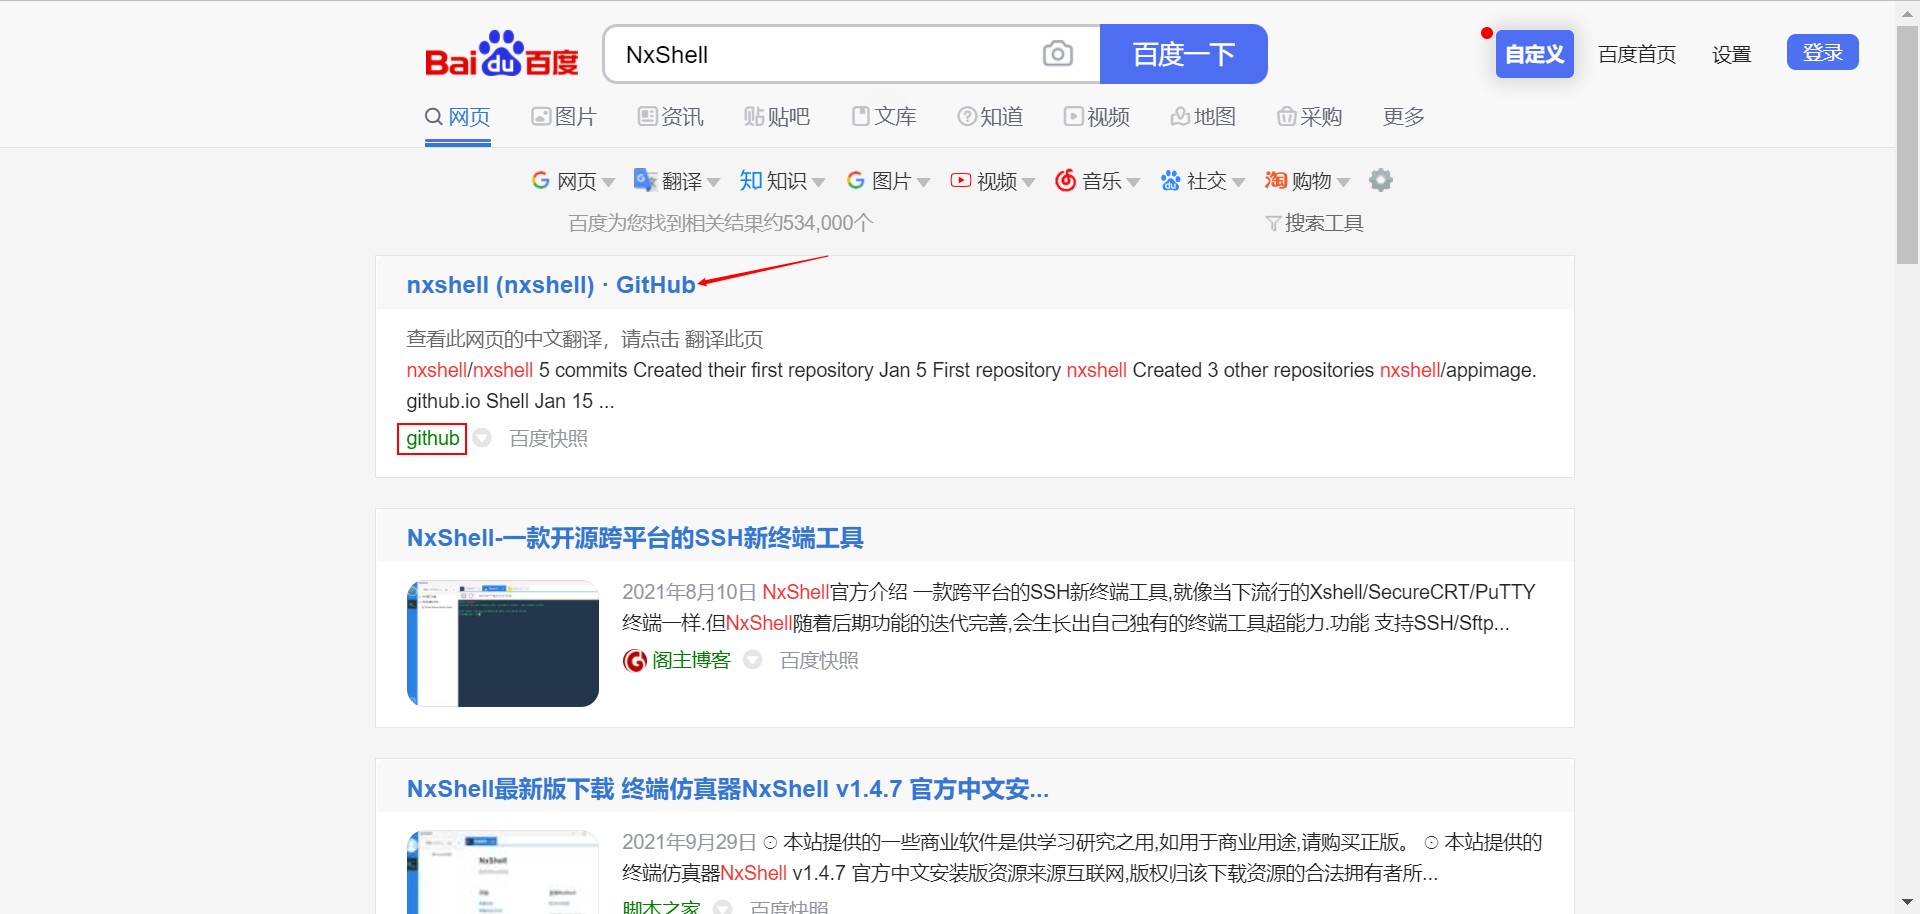This screenshot has height=914, width=1920.
Task: Switch to the 贴吧 tab
Action: 777,117
